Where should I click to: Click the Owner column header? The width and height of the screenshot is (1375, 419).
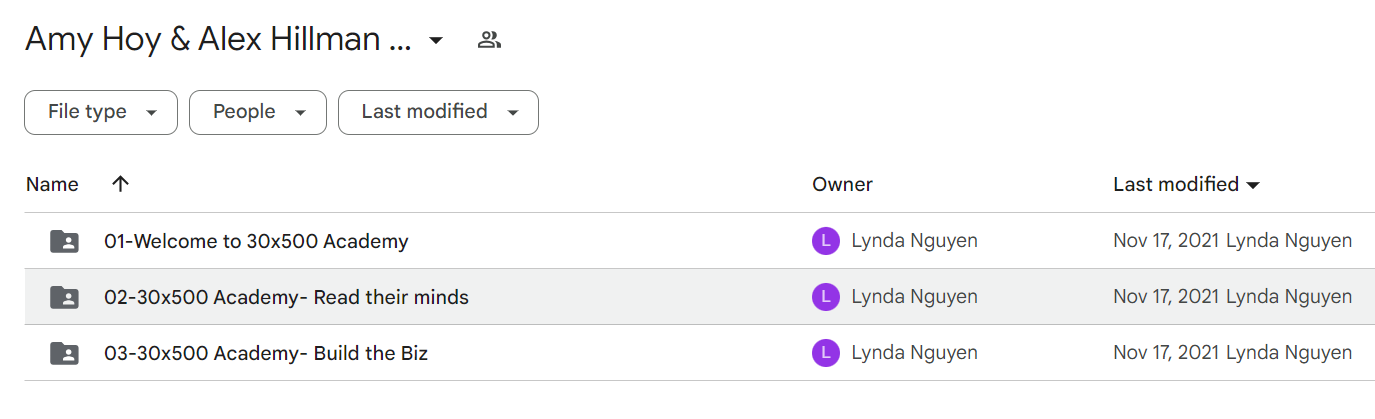coord(842,184)
